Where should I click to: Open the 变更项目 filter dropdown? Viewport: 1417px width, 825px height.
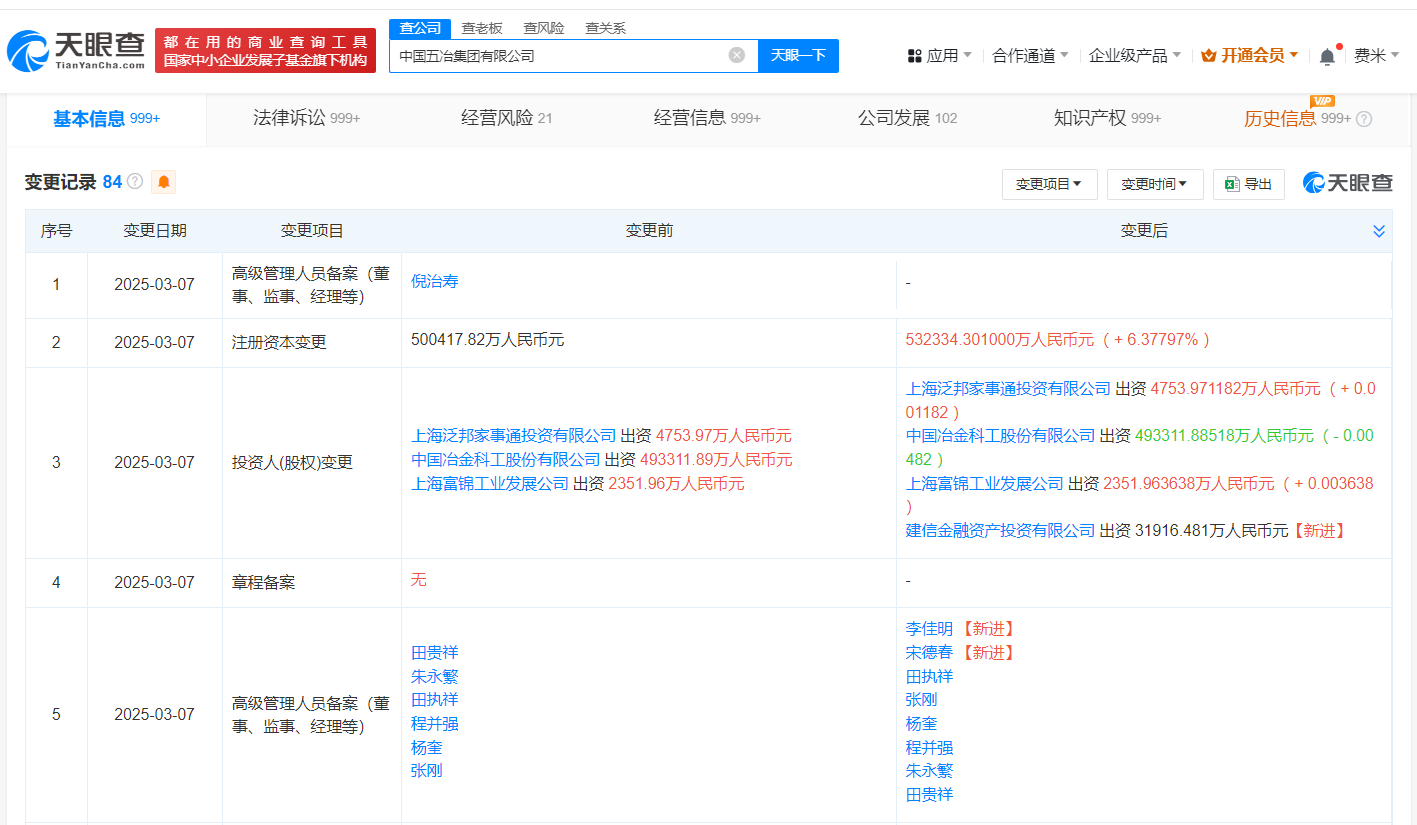pos(1049,184)
